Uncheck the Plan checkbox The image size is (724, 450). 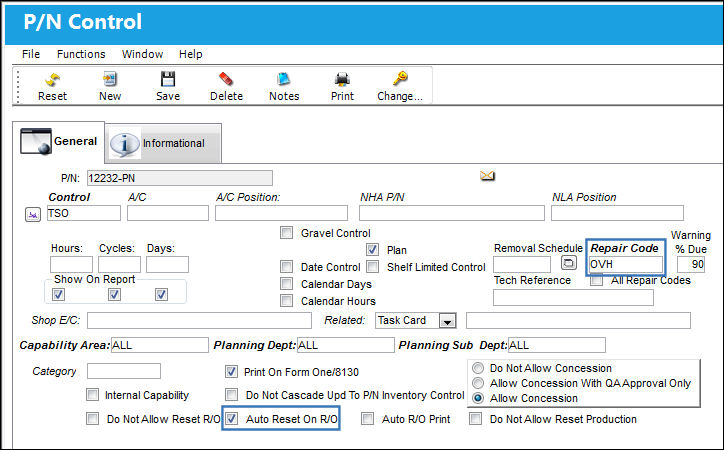pos(372,250)
